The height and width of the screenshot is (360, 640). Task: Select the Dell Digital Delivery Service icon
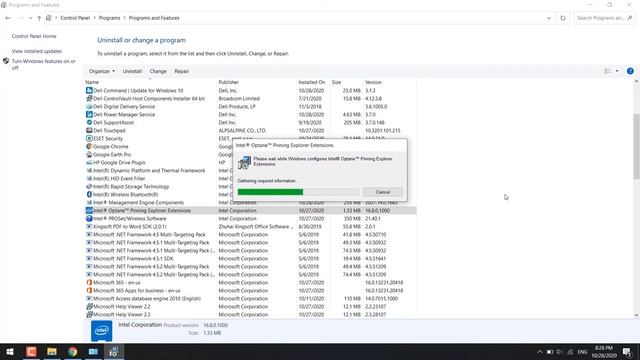(x=89, y=106)
